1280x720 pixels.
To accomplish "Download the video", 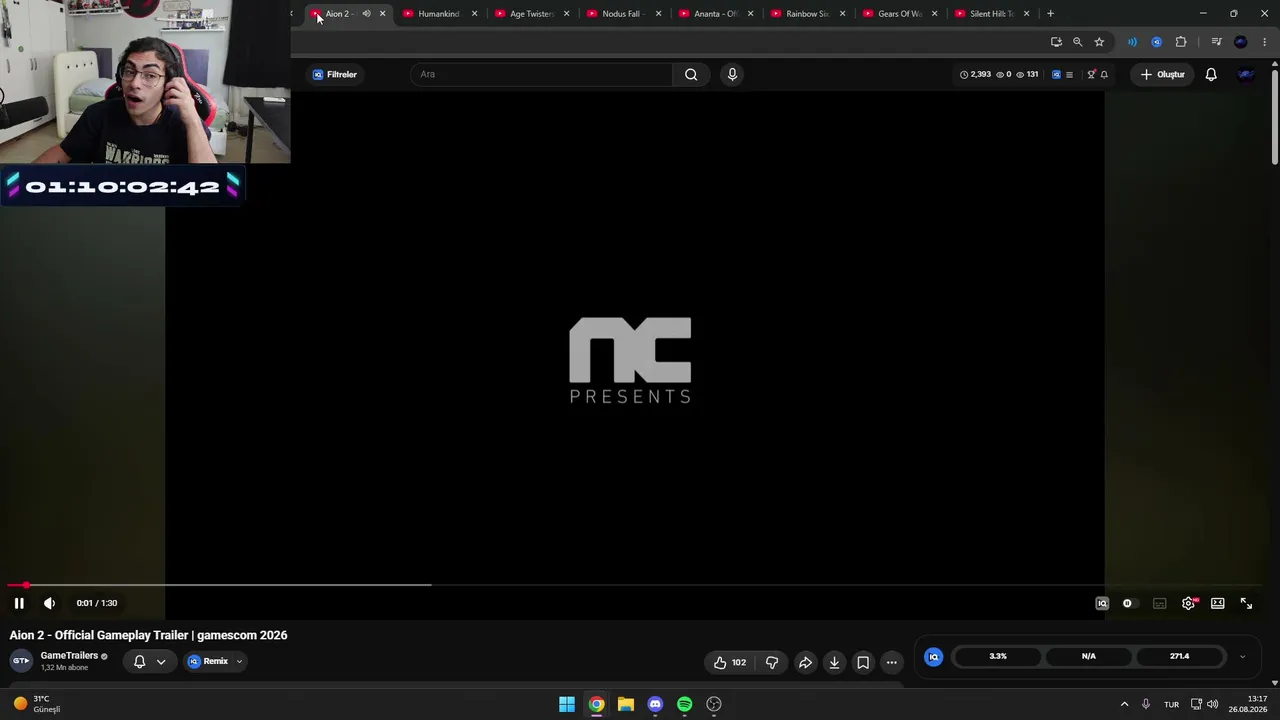I will [x=834, y=662].
